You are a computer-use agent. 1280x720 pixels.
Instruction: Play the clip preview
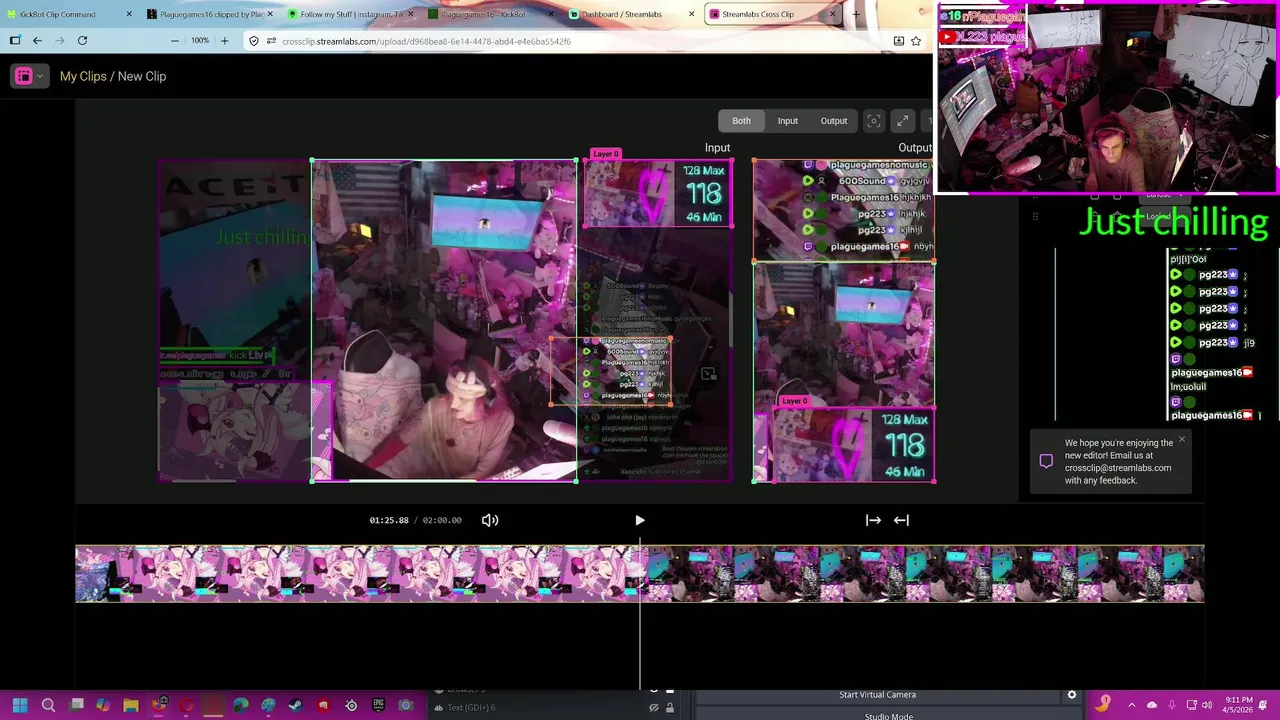640,520
